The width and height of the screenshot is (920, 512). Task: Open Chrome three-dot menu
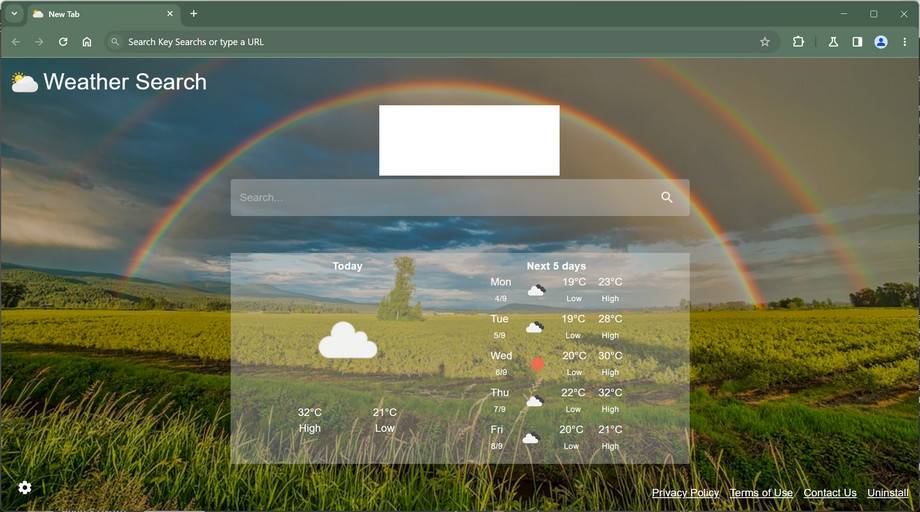click(904, 42)
